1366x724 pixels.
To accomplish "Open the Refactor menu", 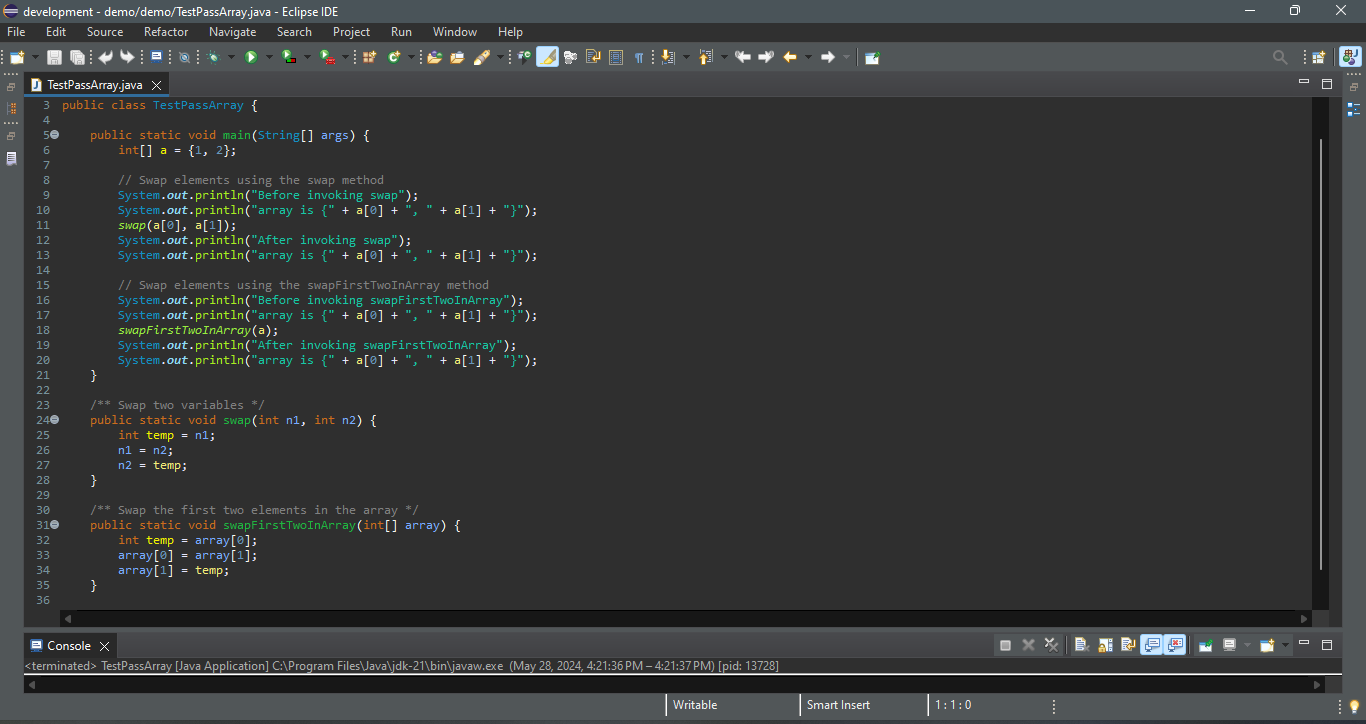I will point(166,32).
